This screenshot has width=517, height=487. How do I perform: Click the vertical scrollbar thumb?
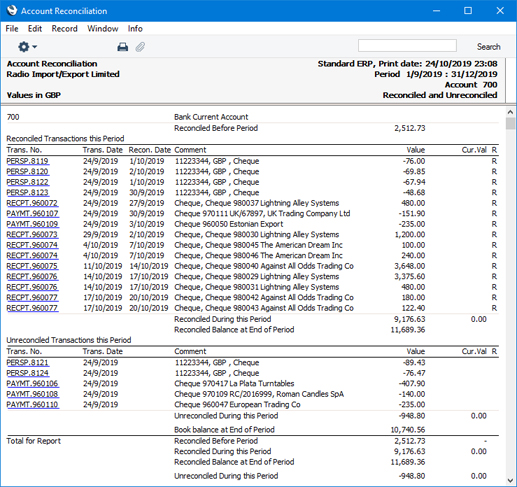510,123
